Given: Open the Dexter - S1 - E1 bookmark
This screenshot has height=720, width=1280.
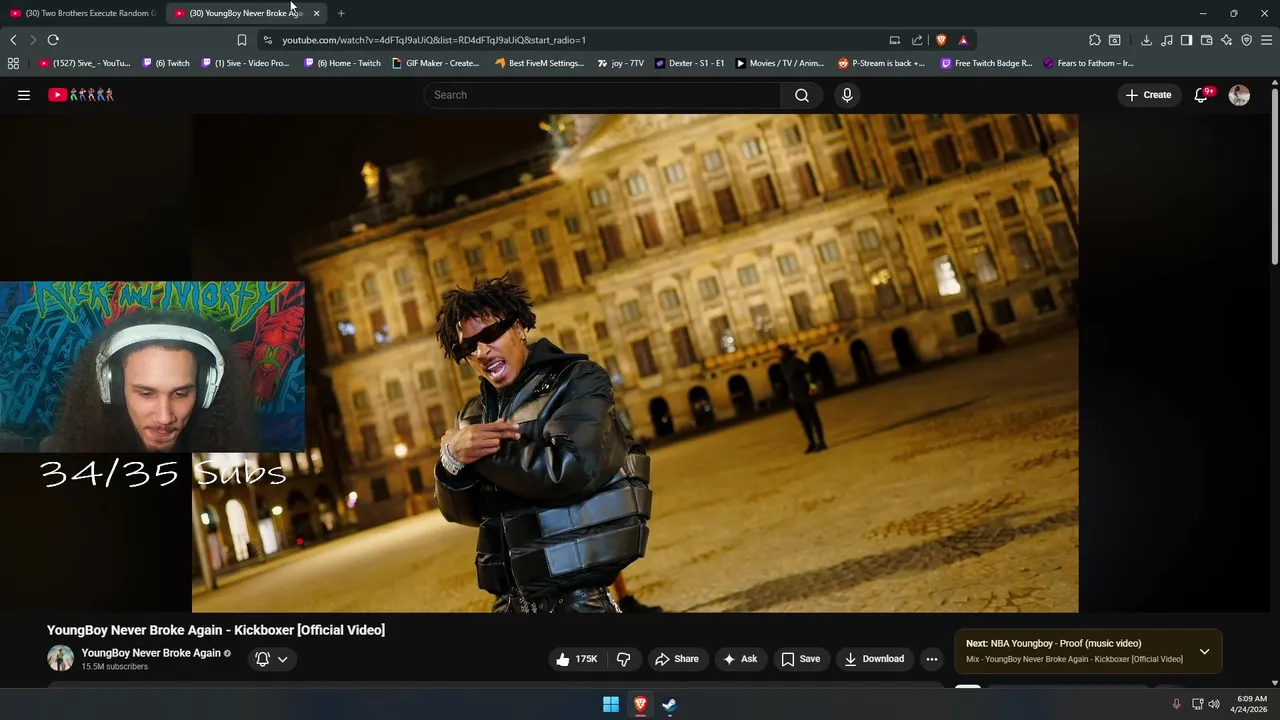Looking at the screenshot, I should click(689, 63).
